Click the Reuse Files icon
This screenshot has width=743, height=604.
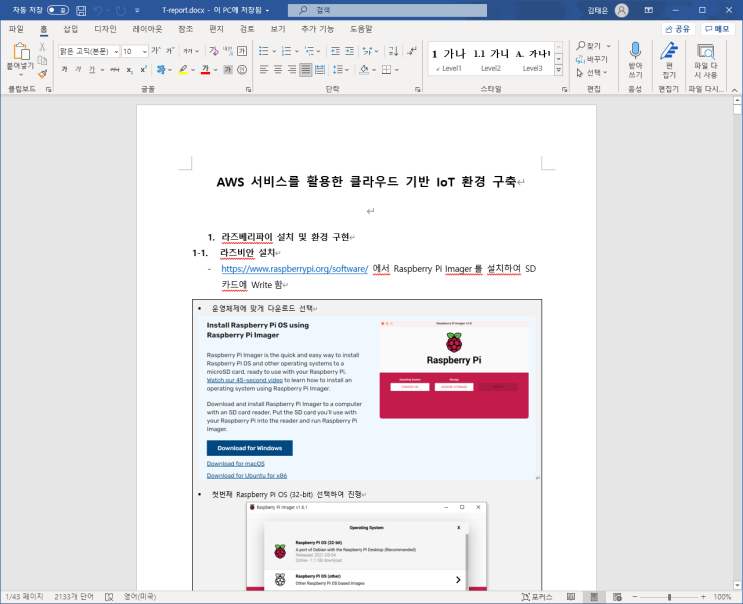706,52
